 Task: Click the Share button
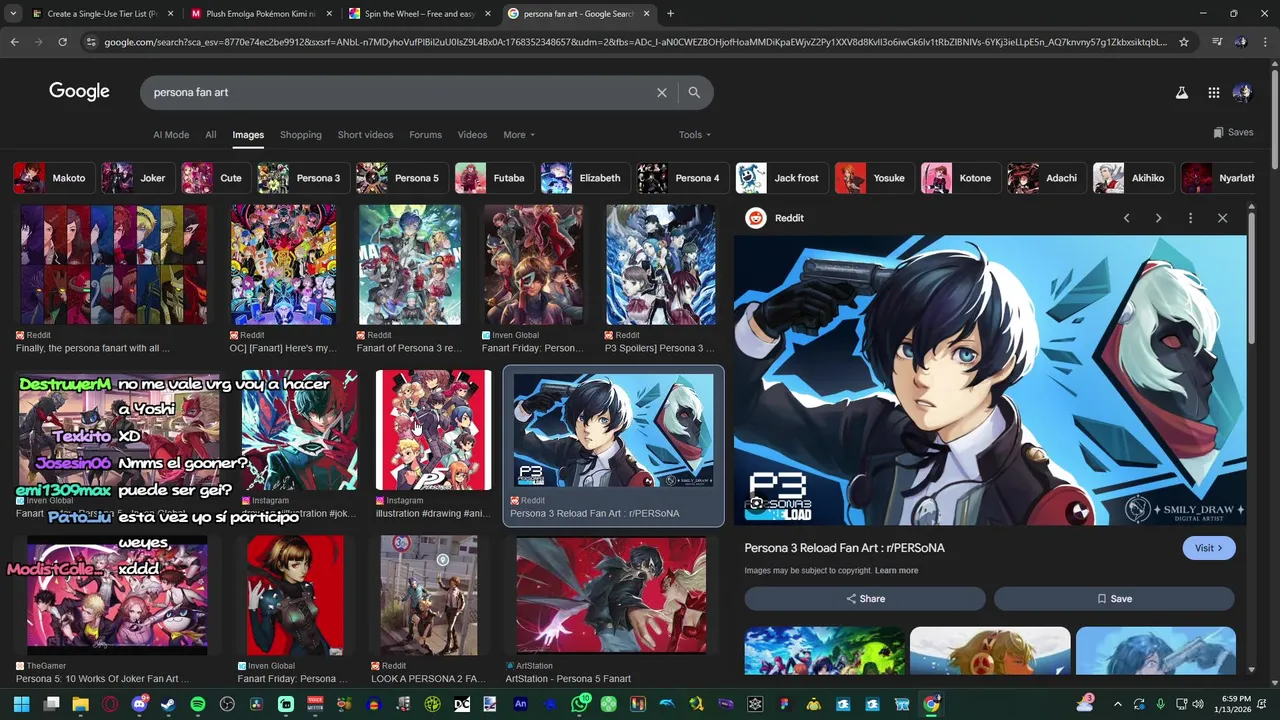tap(865, 598)
